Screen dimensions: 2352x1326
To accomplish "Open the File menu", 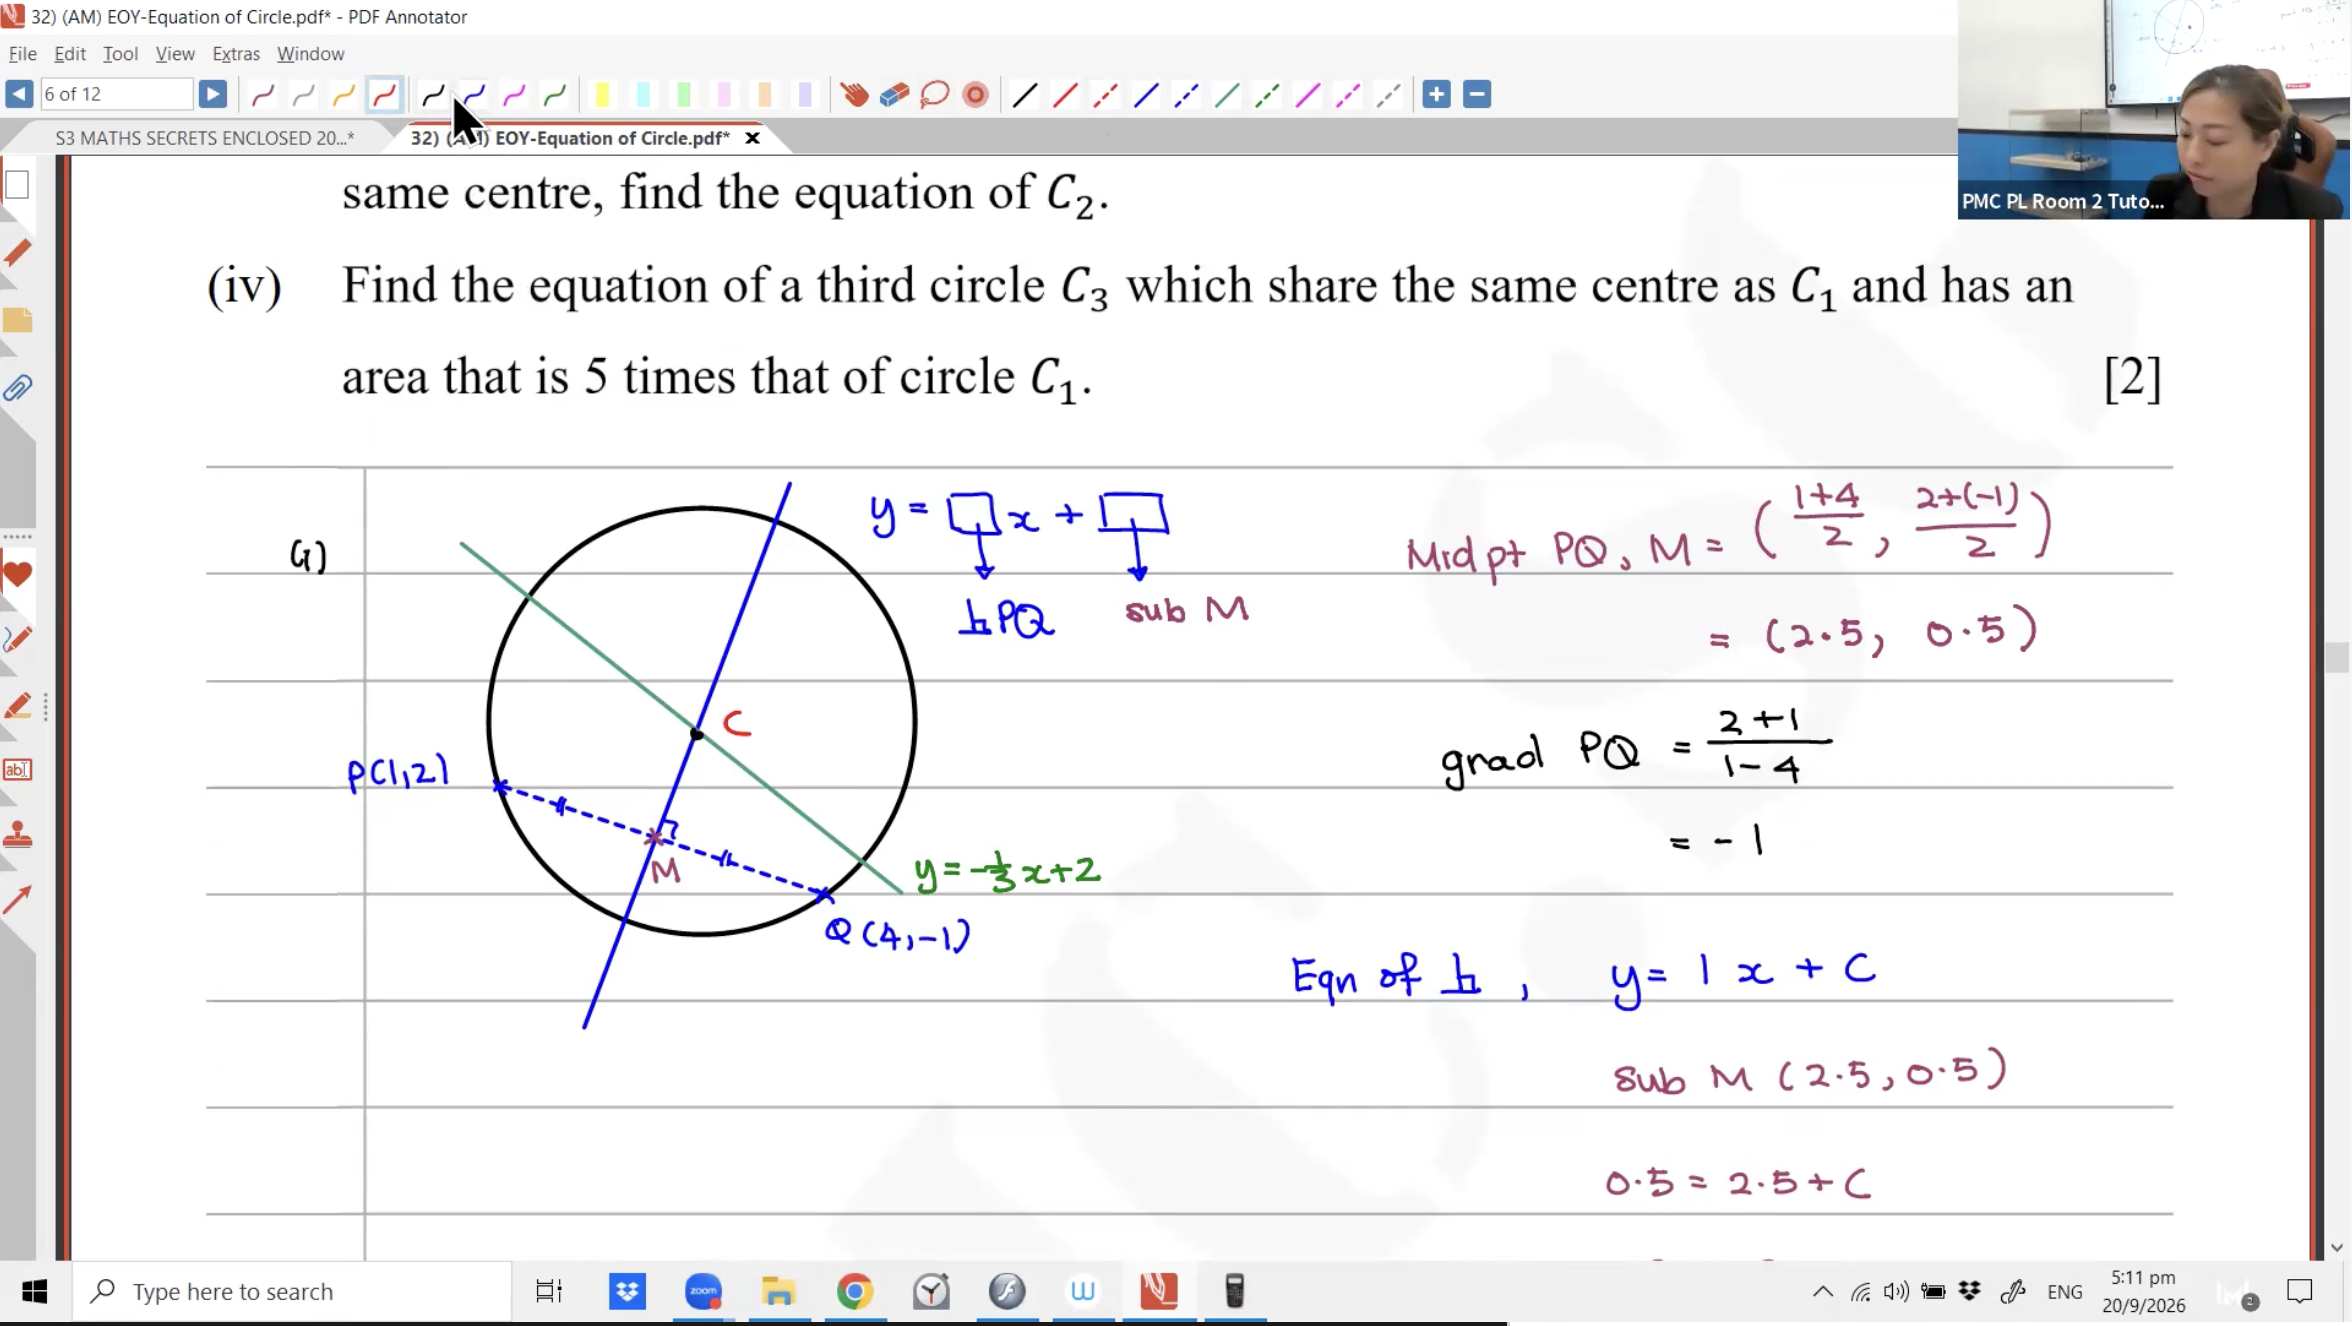I will coord(22,54).
